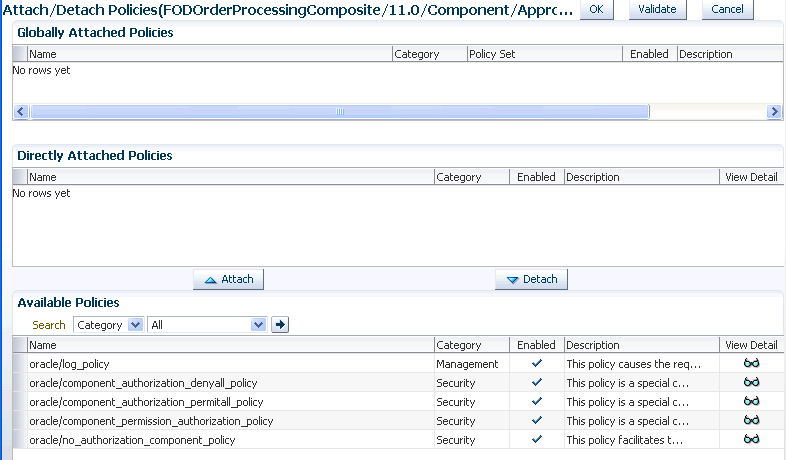Open glasses icon for component_authorization_denyall_policy
The height and width of the screenshot is (460, 786).
(x=751, y=382)
